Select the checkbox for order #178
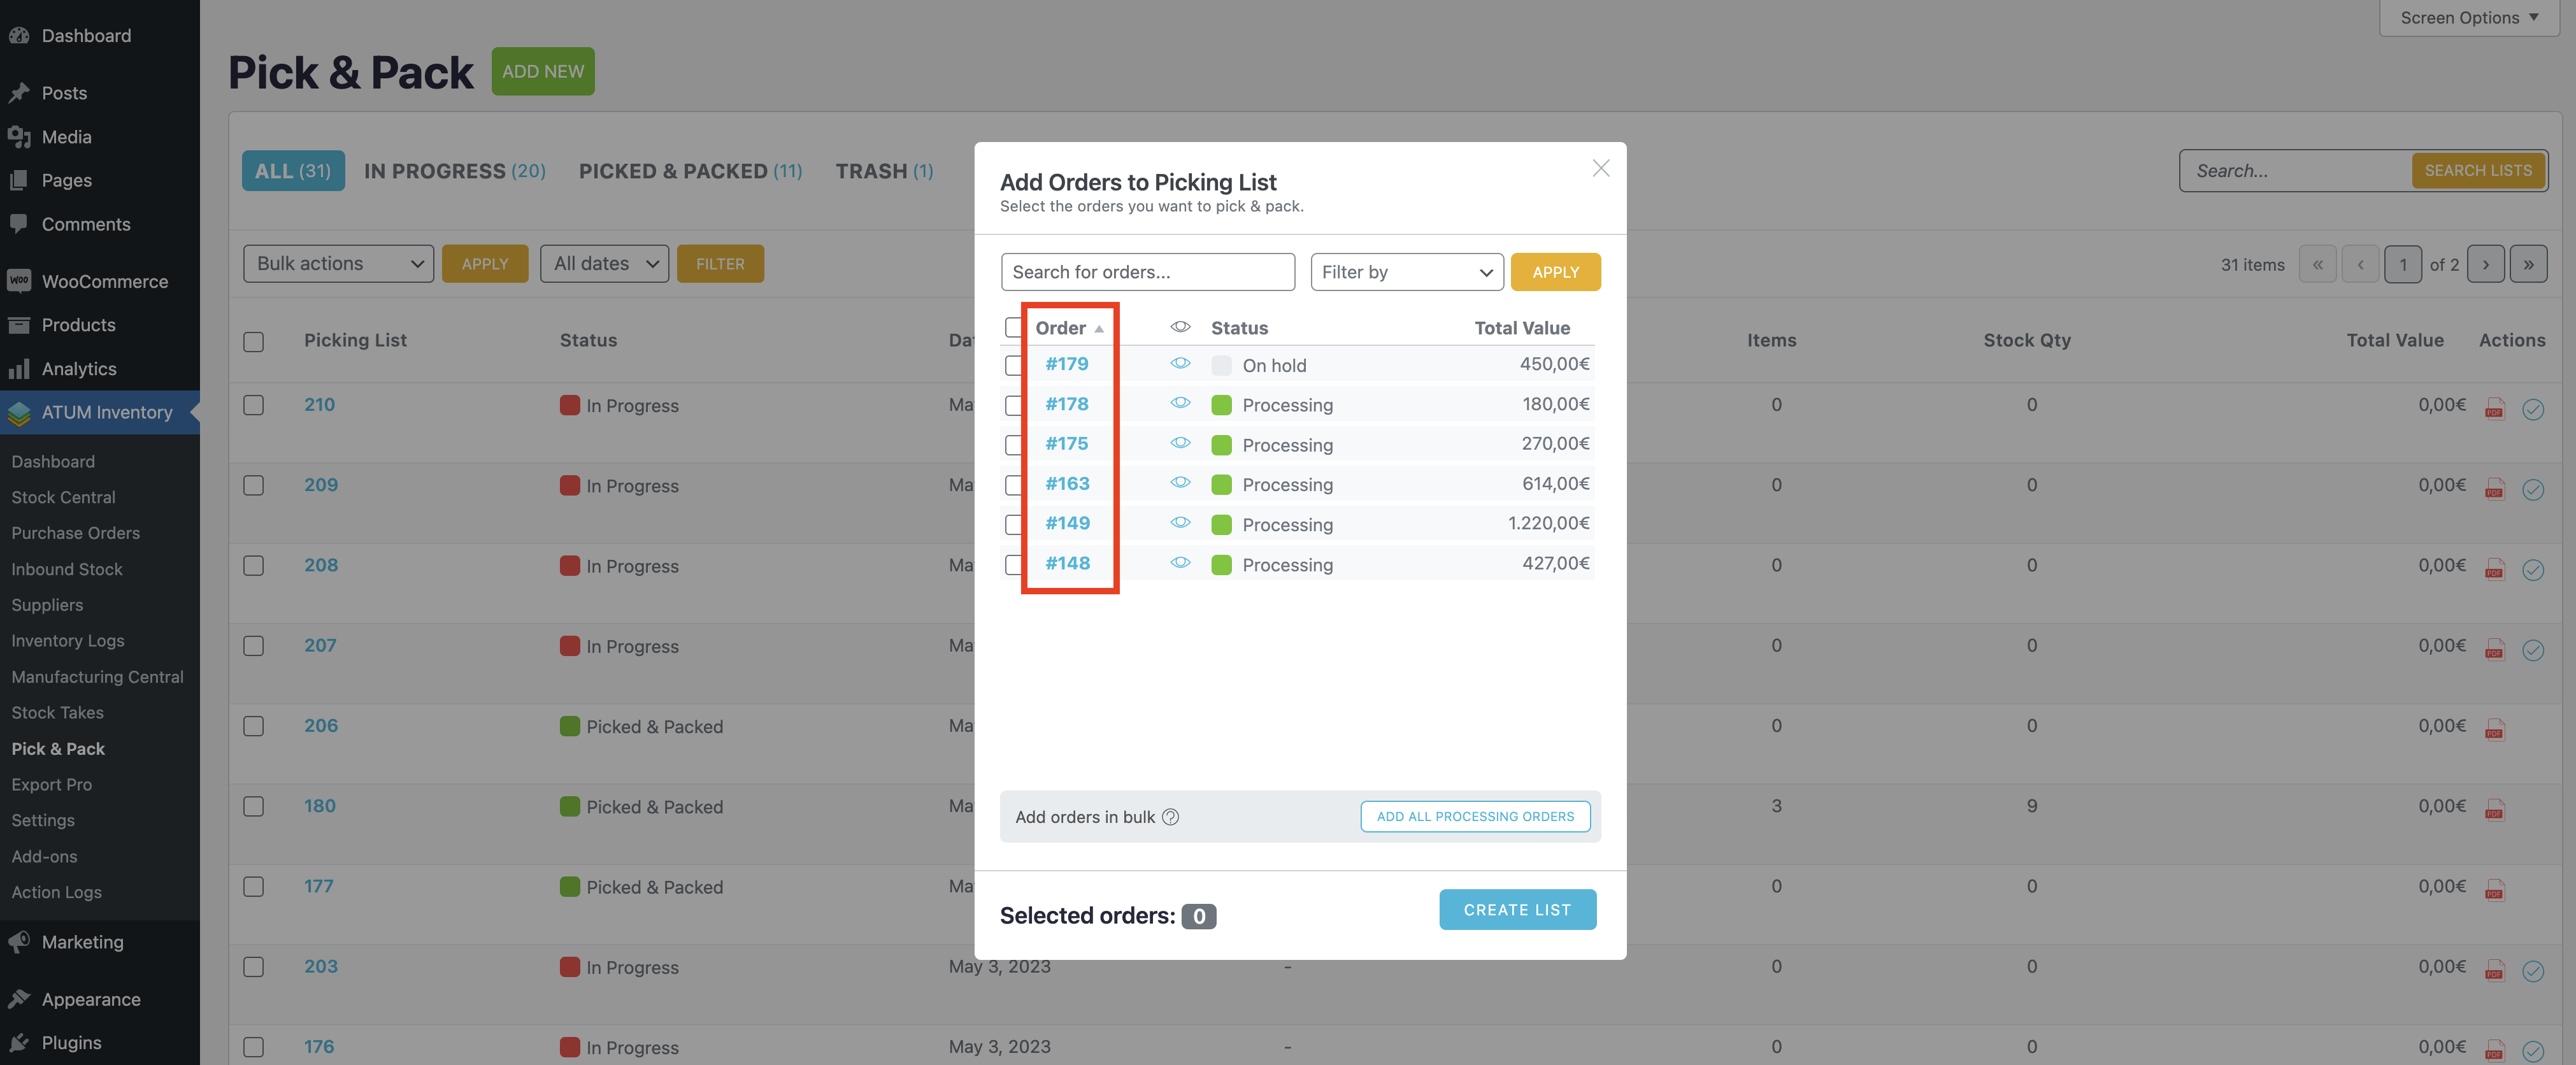2576x1065 pixels. pyautogui.click(x=1013, y=405)
